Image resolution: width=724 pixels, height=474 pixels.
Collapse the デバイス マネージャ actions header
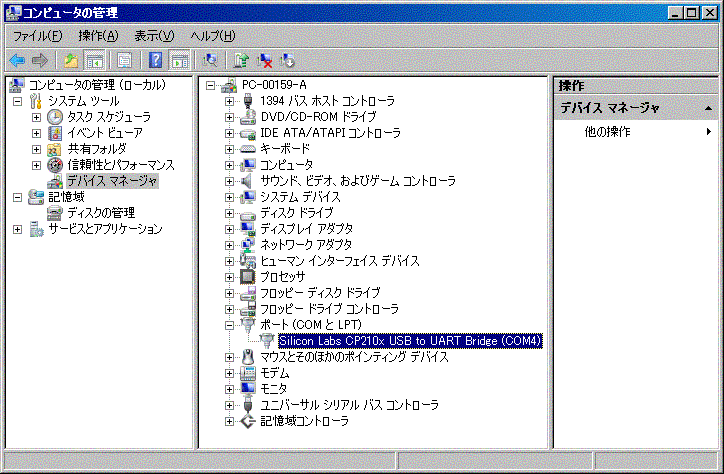click(x=708, y=108)
